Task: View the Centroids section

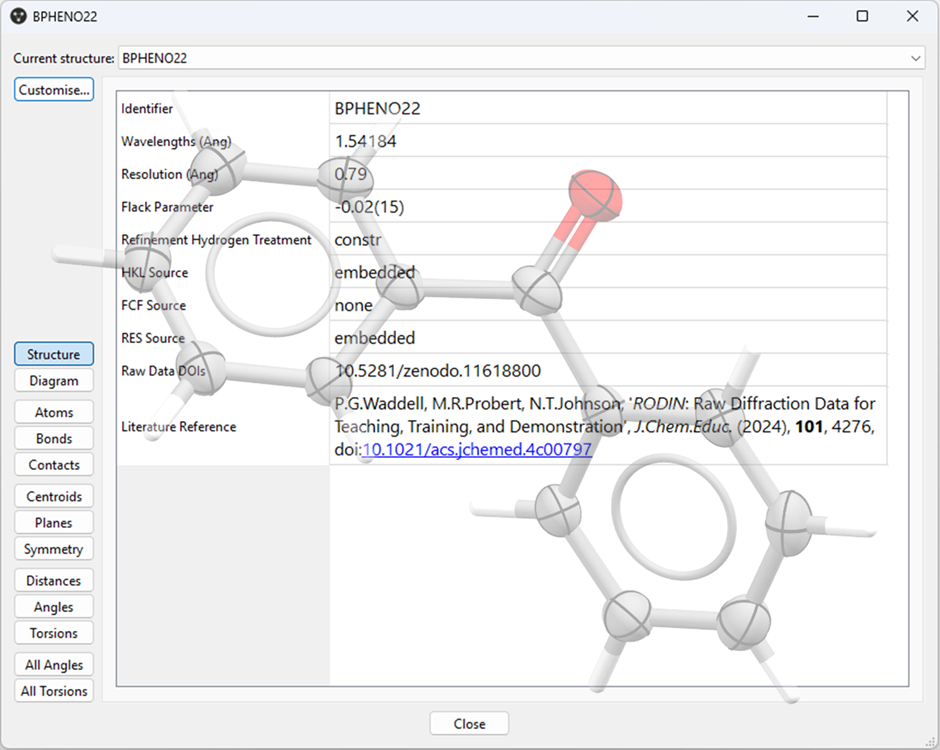Action: (x=54, y=496)
